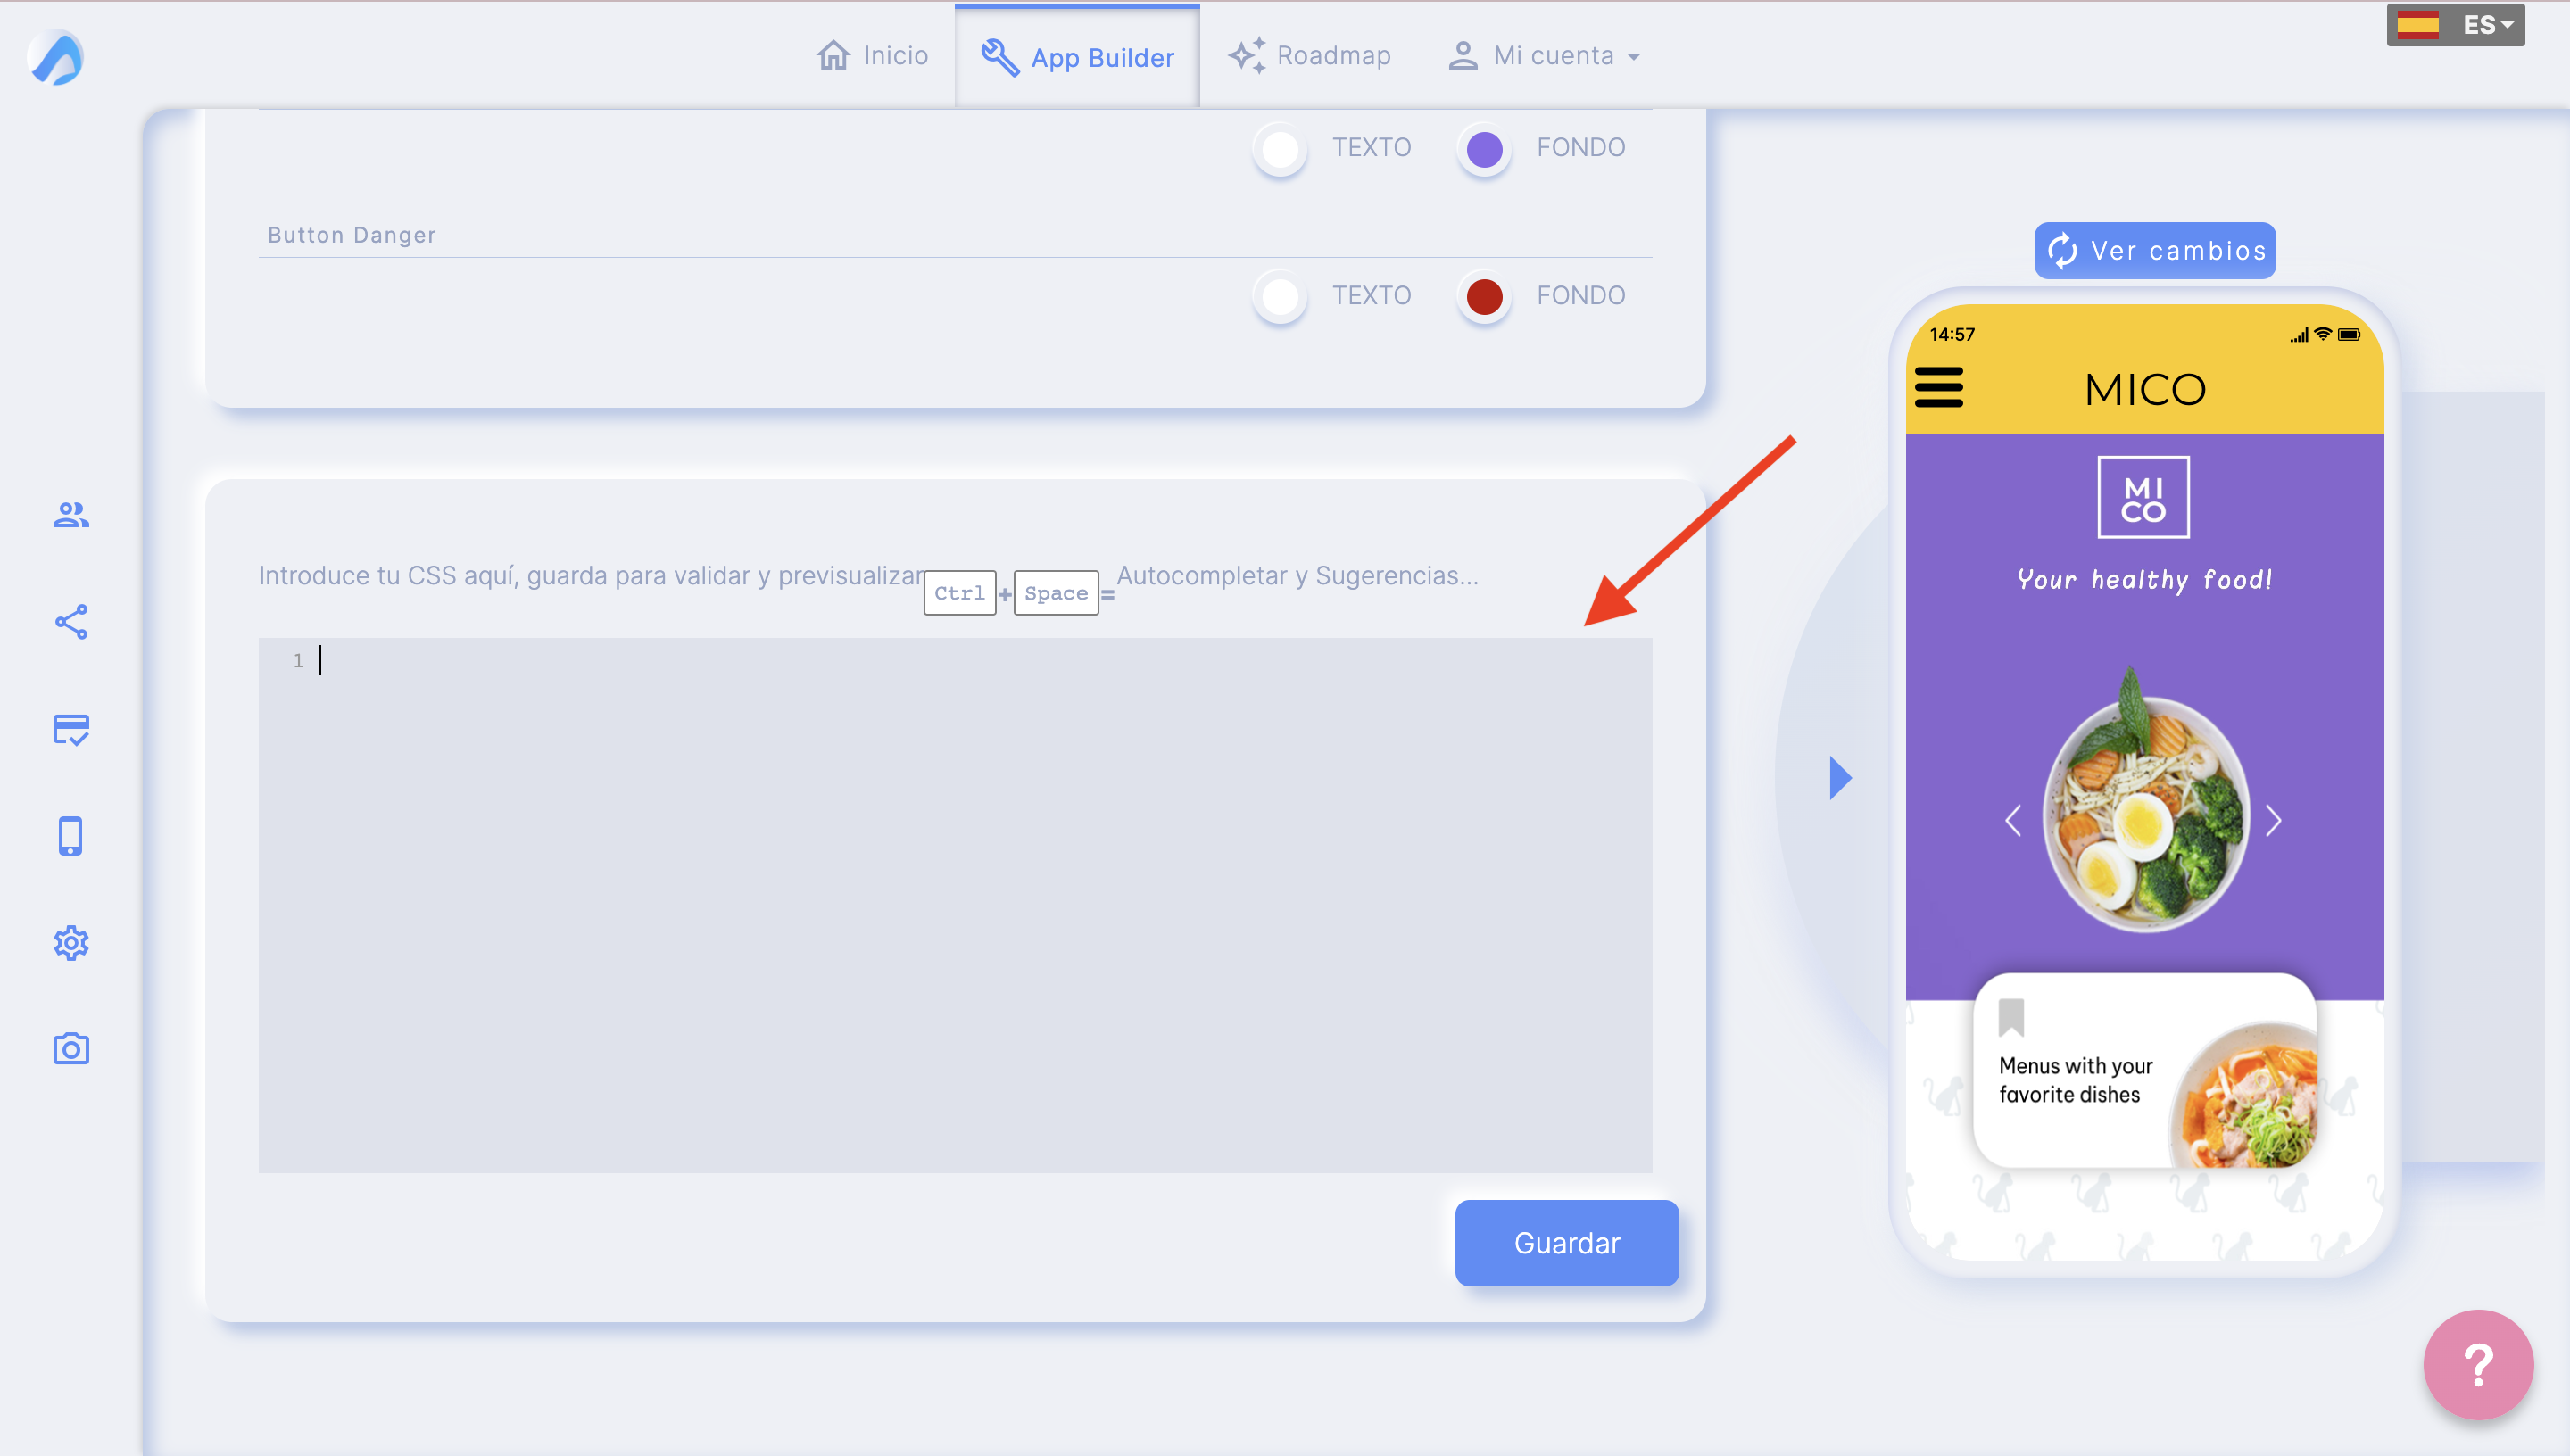Click the Ctrl key hint
Viewport: 2570px width, 1456px height.
point(959,593)
